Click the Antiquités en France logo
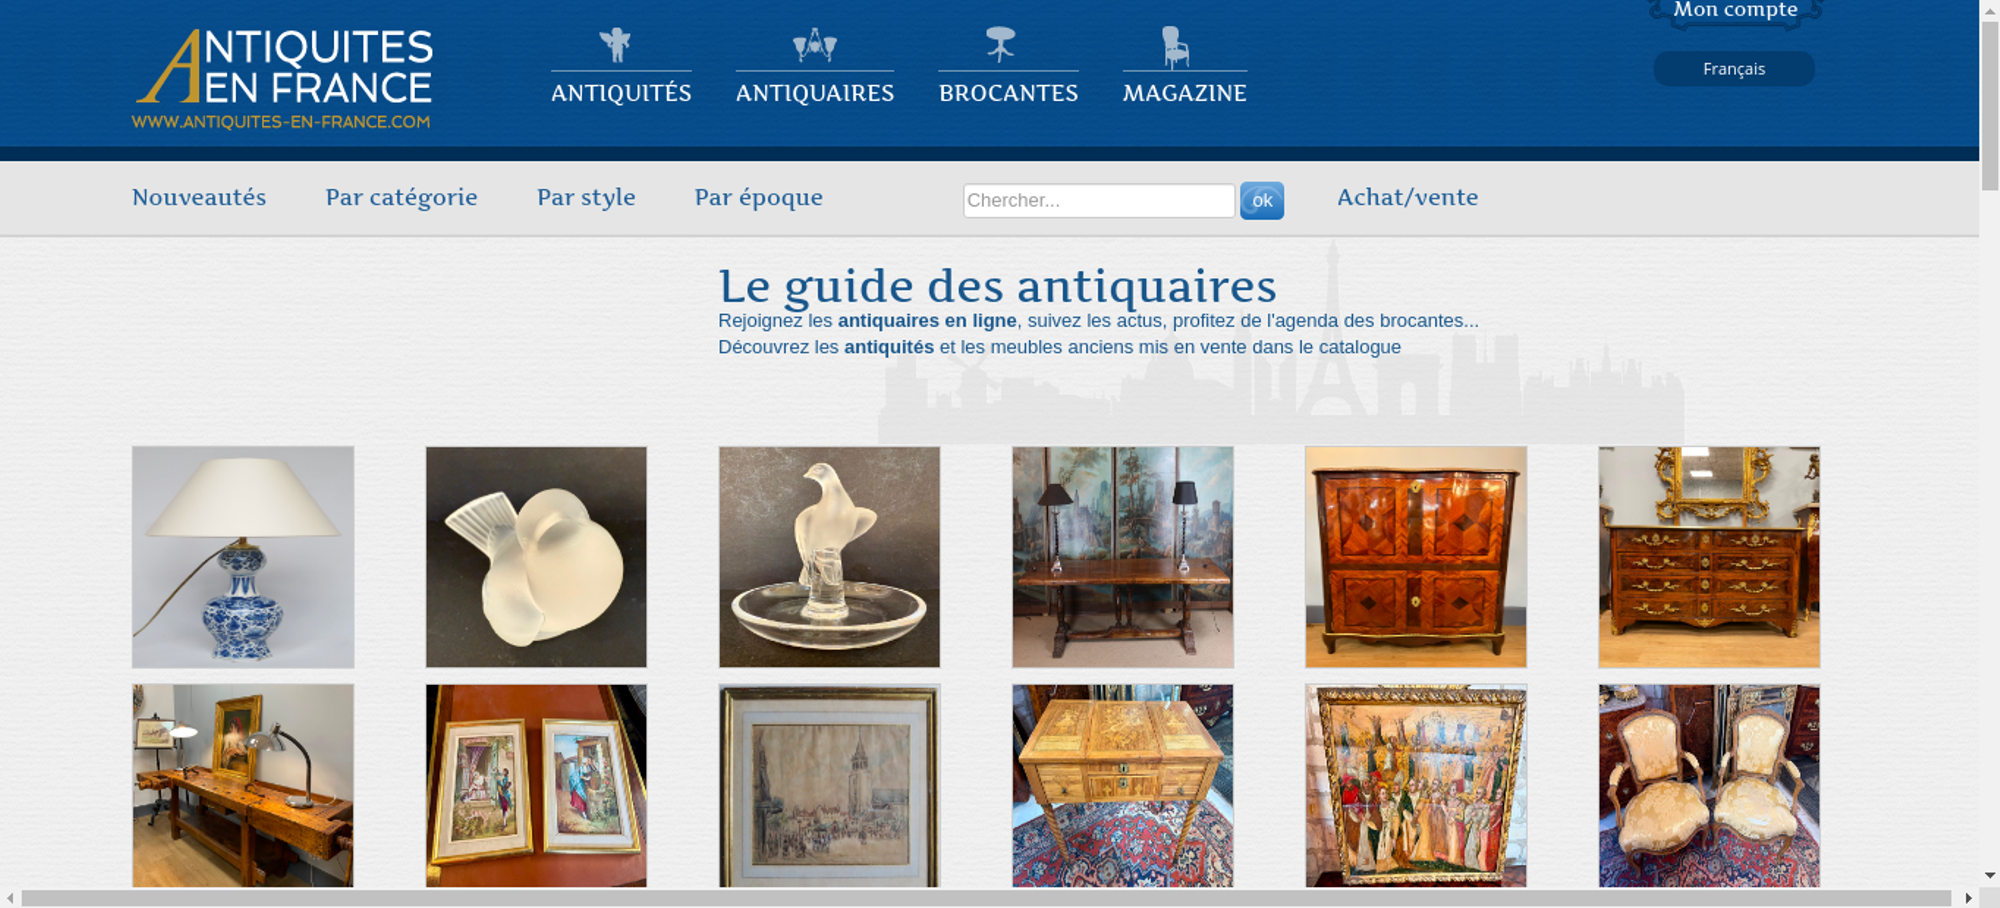Screen dimensions: 2000x908 tap(283, 79)
